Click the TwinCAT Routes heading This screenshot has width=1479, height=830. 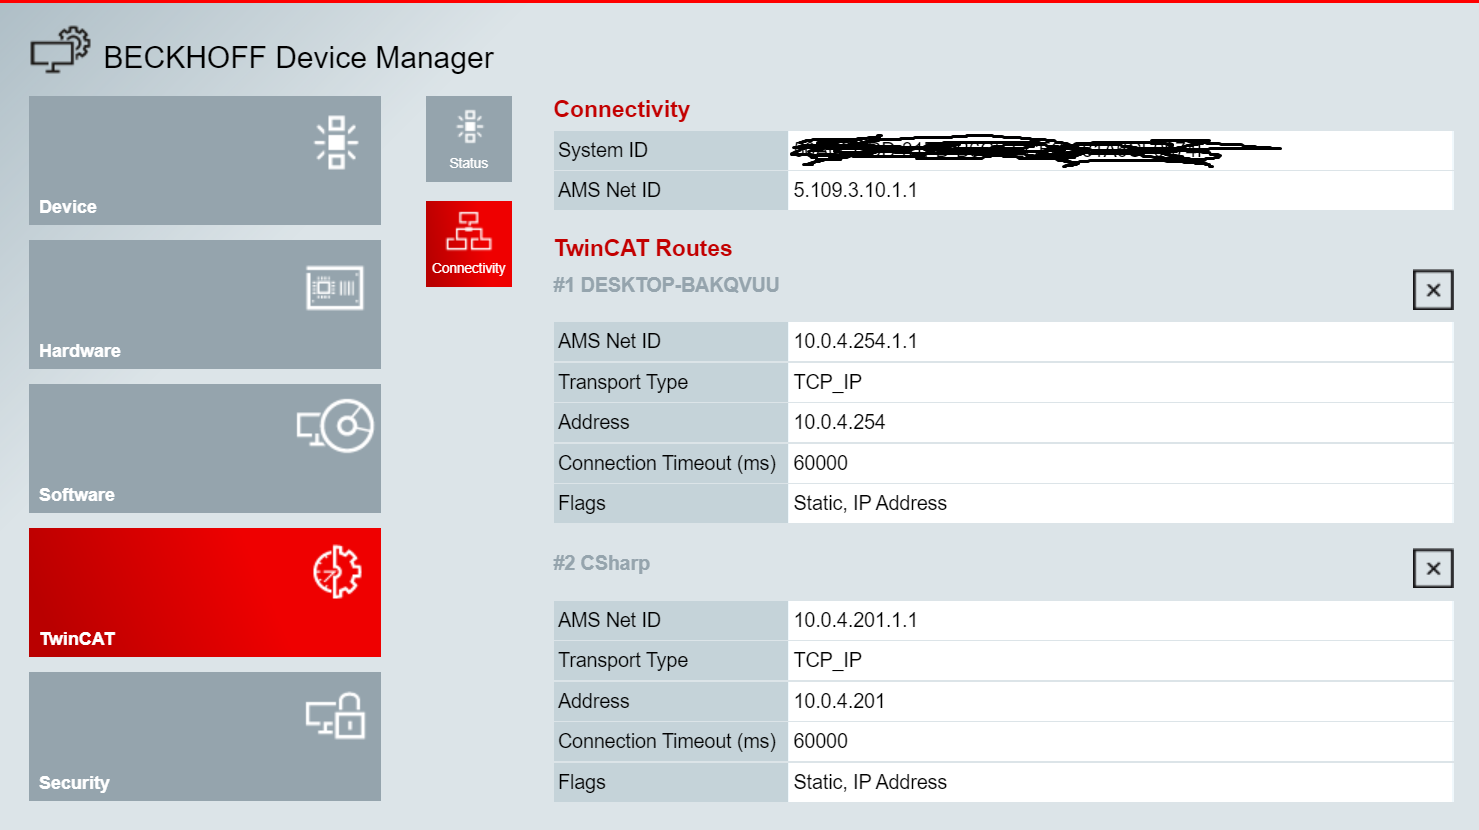coord(643,248)
